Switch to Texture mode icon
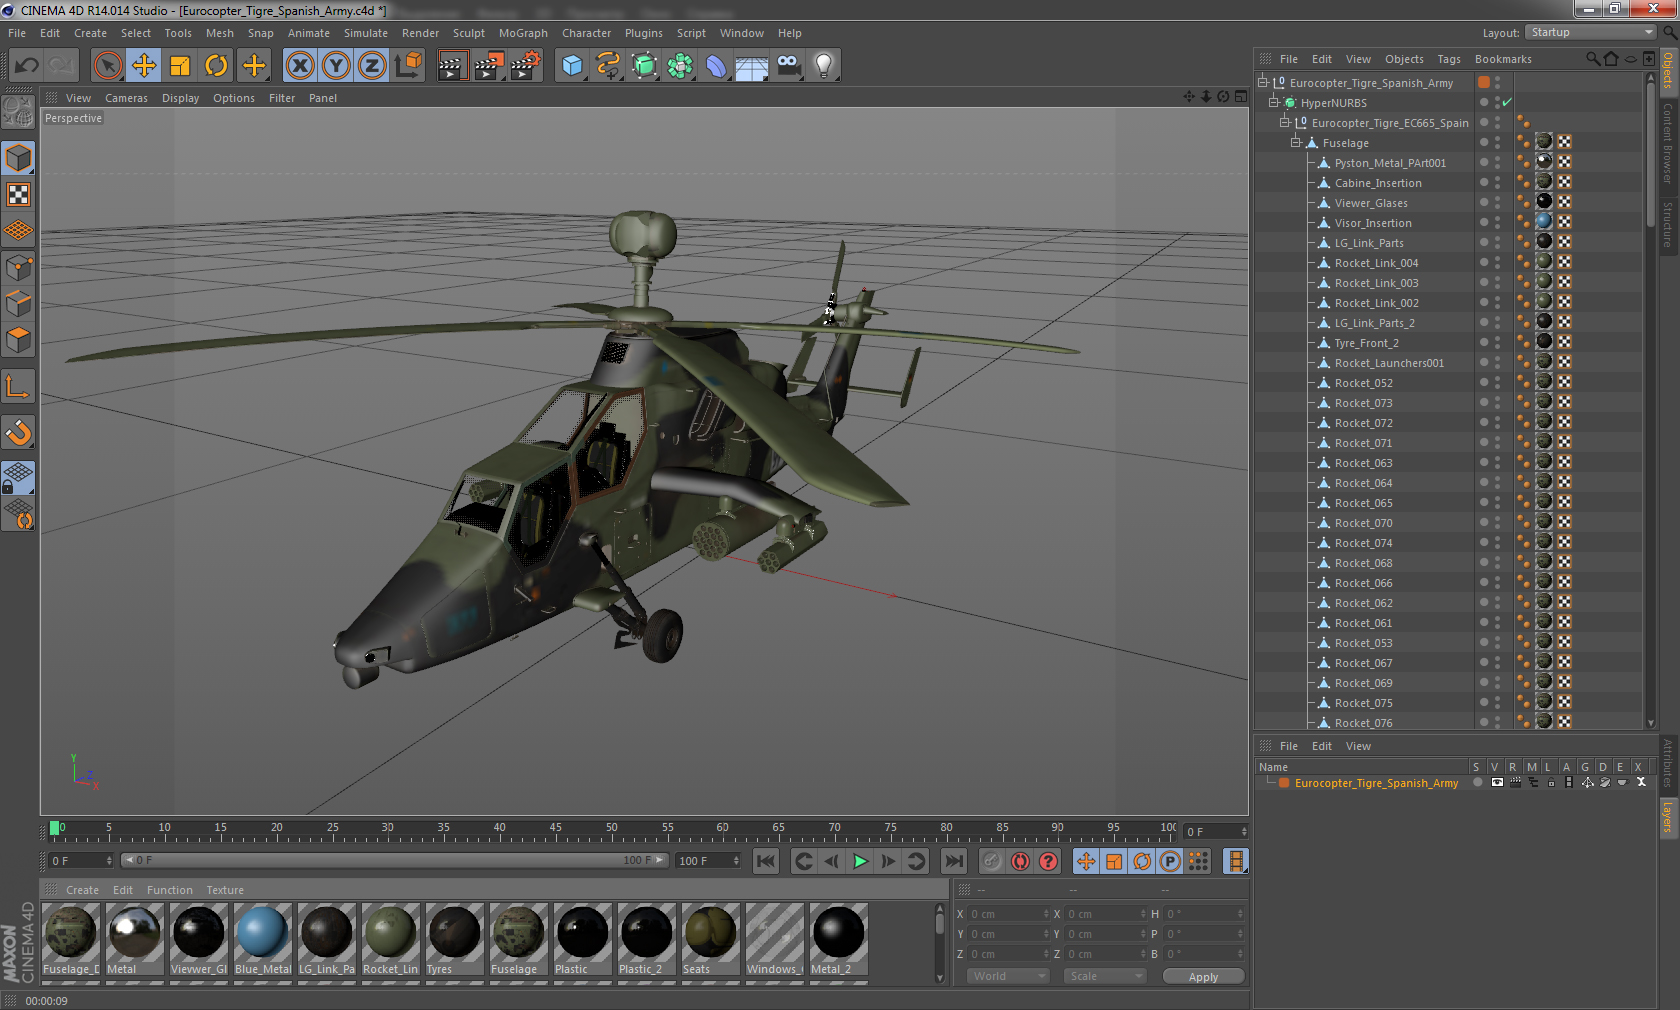Viewport: 1680px width, 1010px height. click(x=18, y=194)
